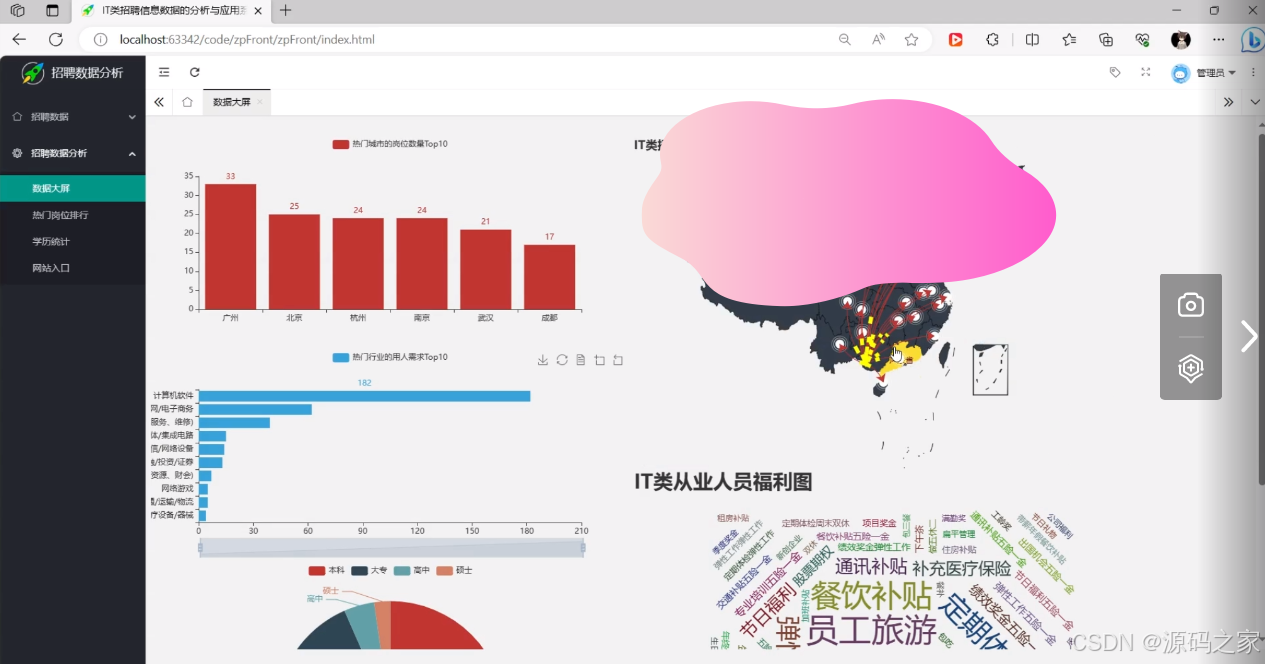Click the refresh button in the app header
The width and height of the screenshot is (1265, 664).
(194, 72)
